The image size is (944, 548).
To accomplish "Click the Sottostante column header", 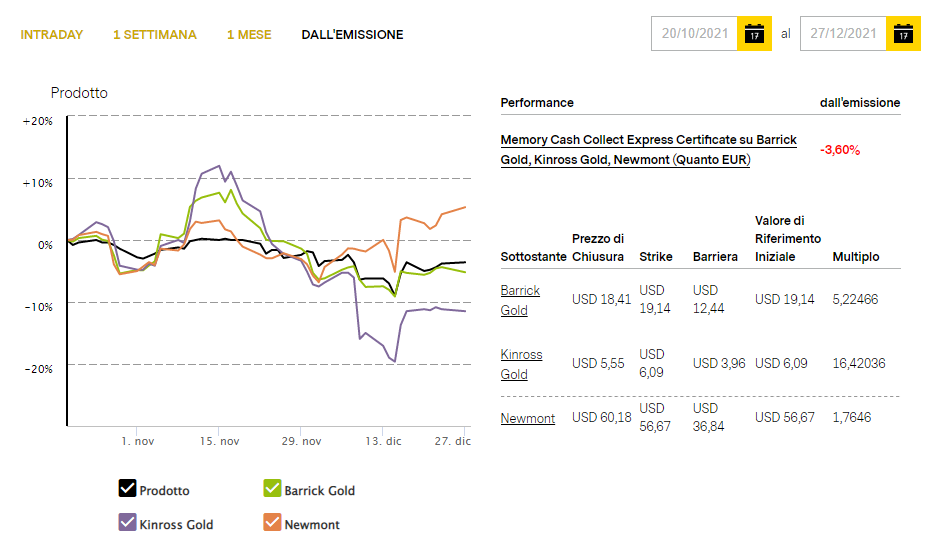I will tap(533, 257).
